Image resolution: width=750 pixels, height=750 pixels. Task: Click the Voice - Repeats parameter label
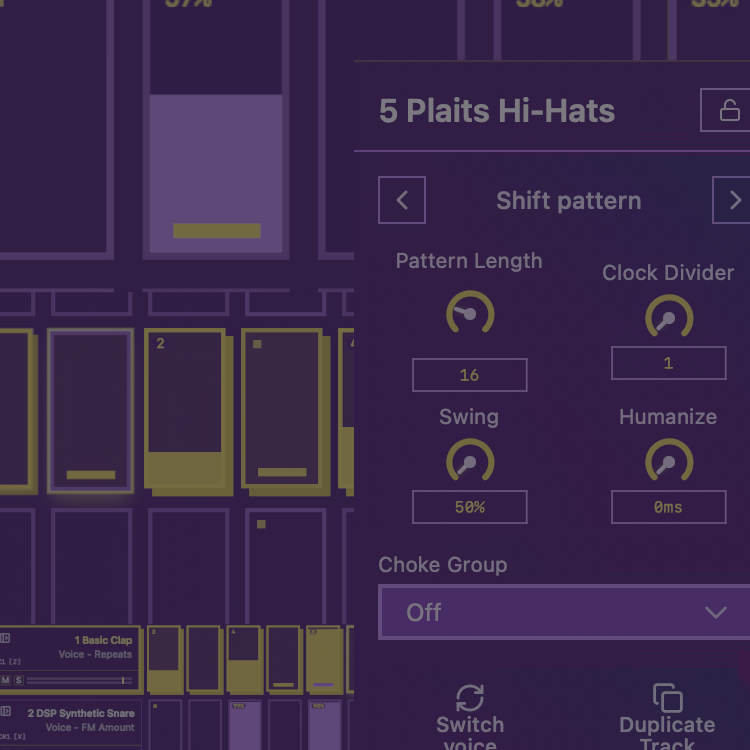tap(95, 654)
